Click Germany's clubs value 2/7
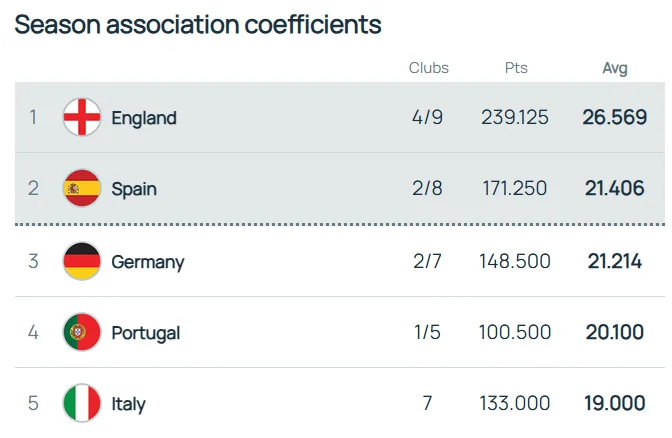The height and width of the screenshot is (438, 672). click(x=428, y=261)
